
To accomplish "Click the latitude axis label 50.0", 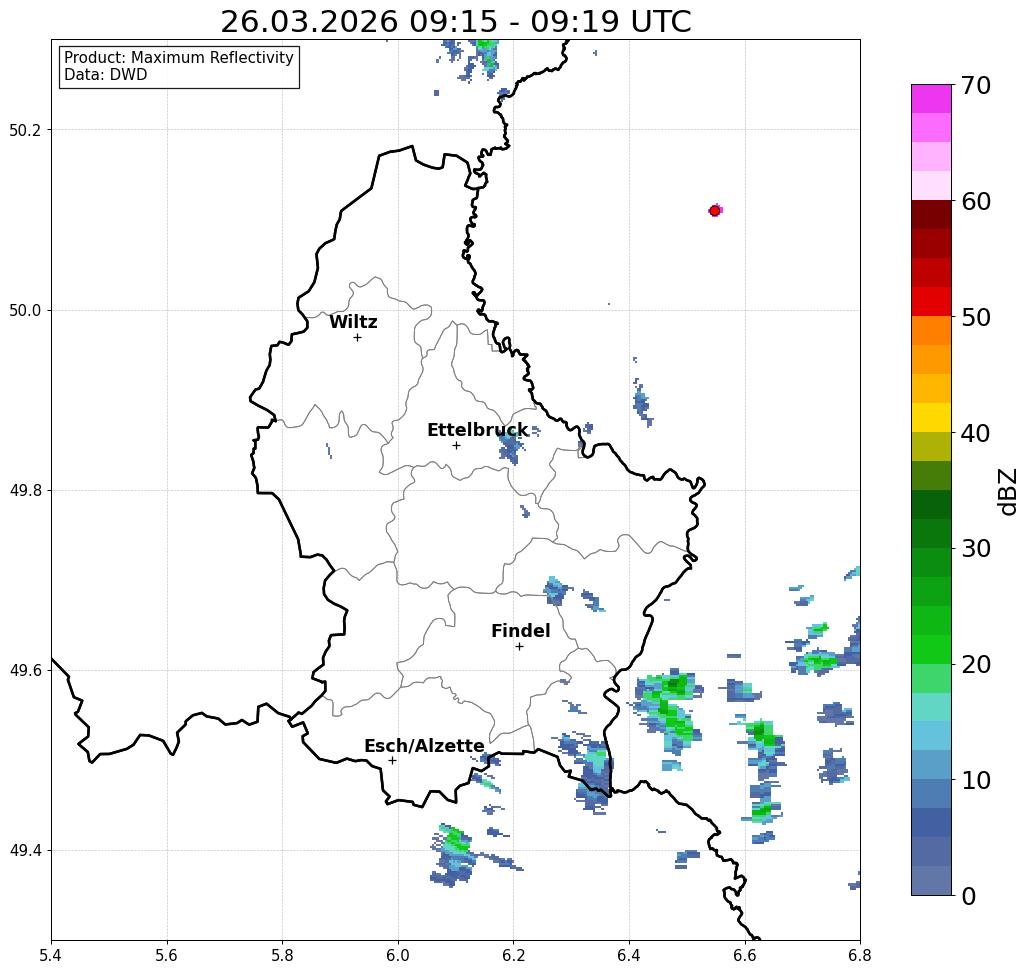I will point(24,310).
